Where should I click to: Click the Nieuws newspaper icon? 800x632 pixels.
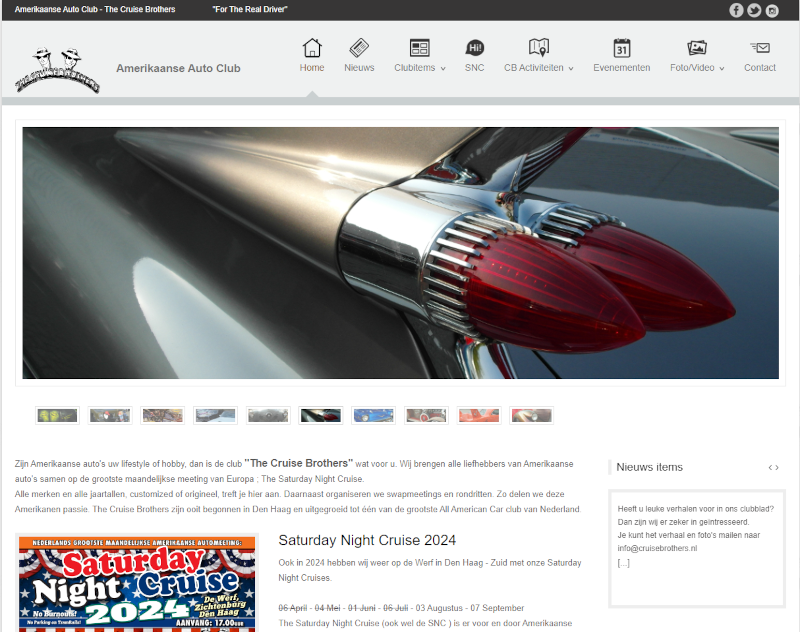coord(358,48)
